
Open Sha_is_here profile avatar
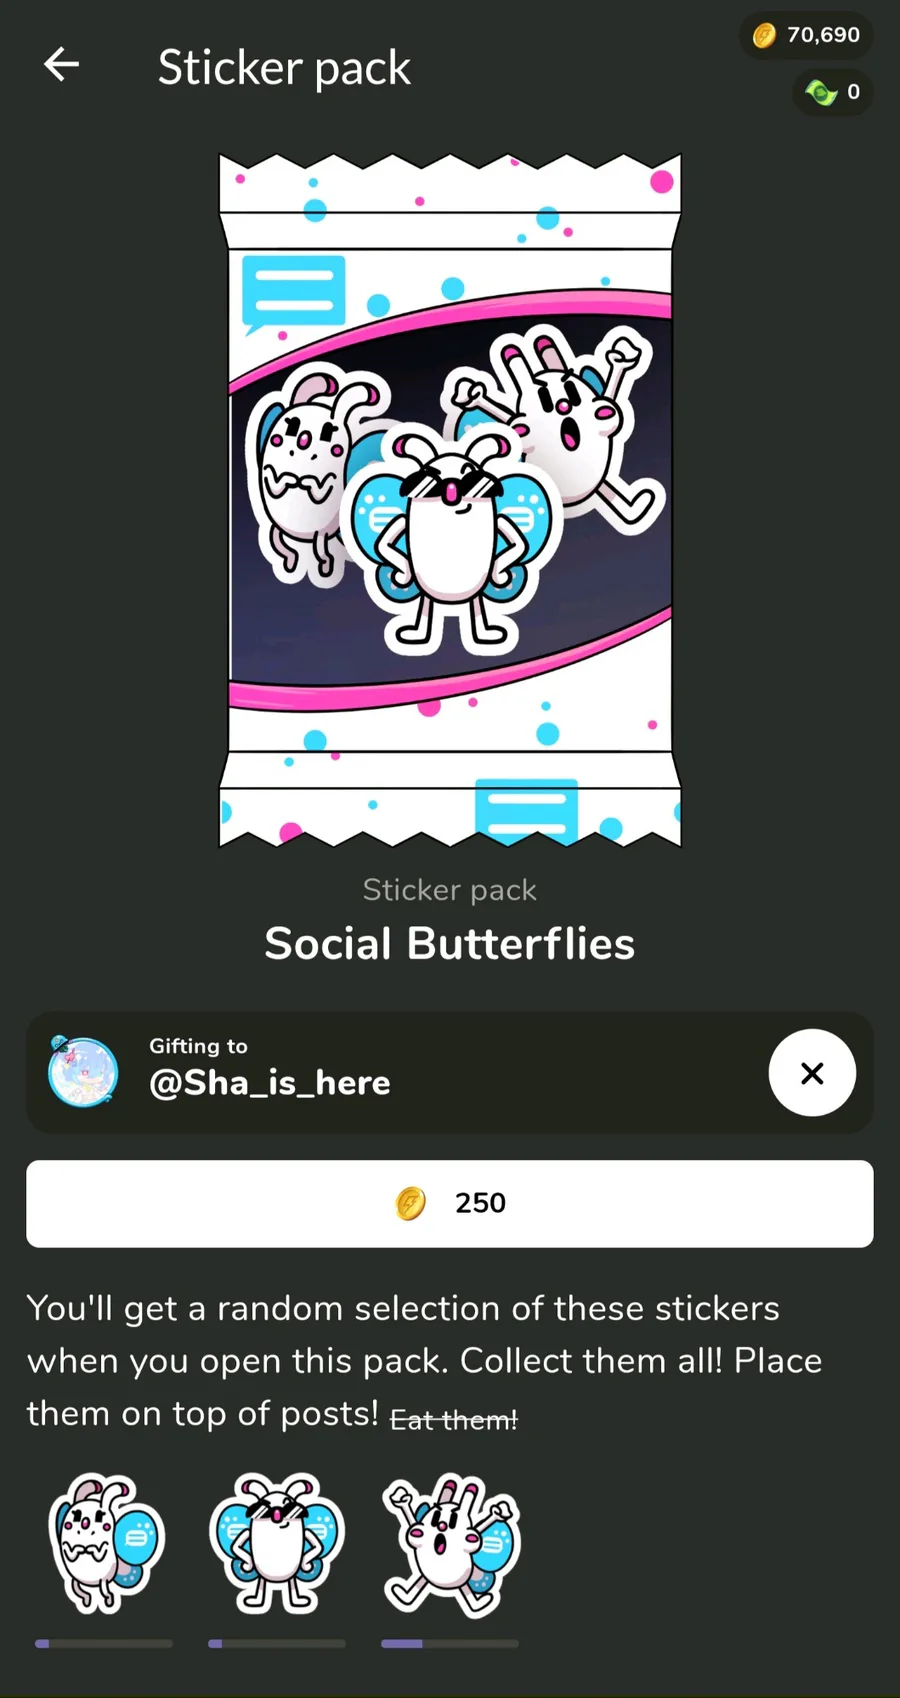click(83, 1071)
